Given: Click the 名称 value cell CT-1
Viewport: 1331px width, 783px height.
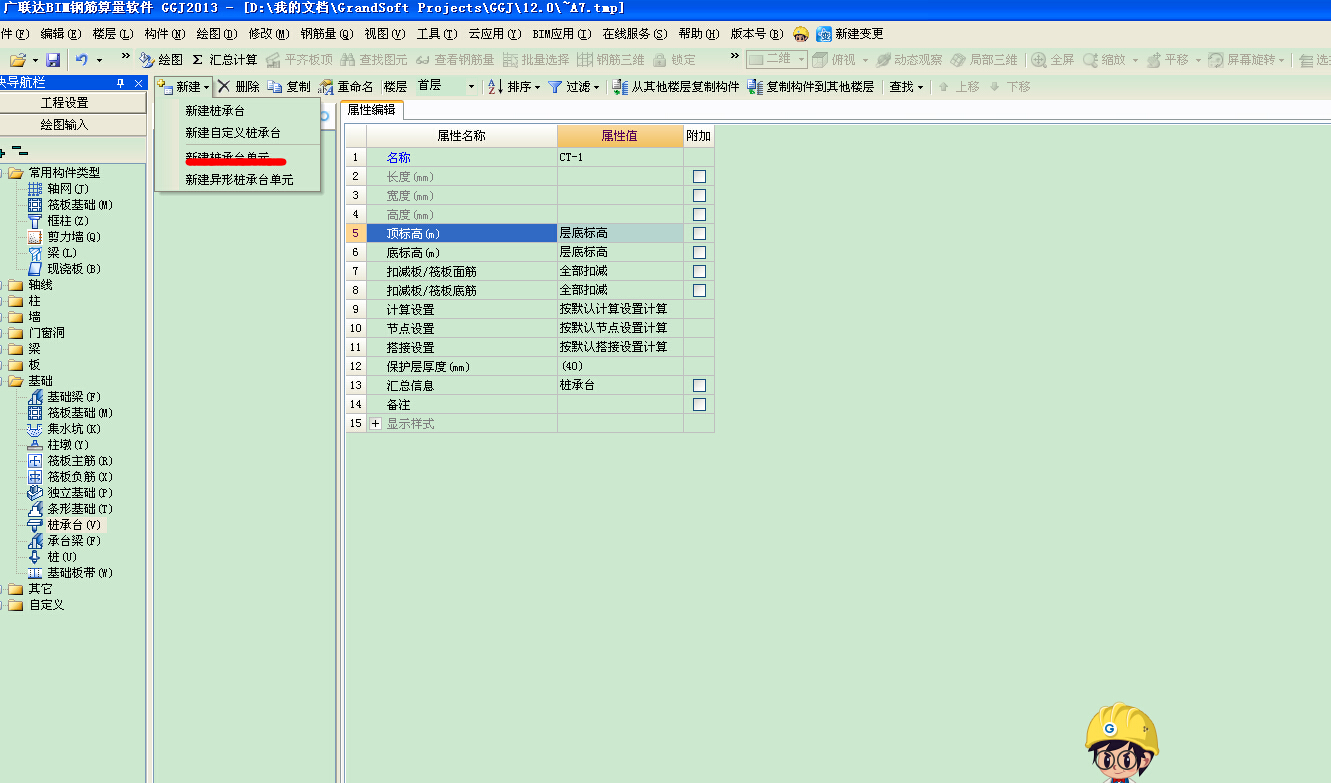Looking at the screenshot, I should pyautogui.click(x=620, y=157).
